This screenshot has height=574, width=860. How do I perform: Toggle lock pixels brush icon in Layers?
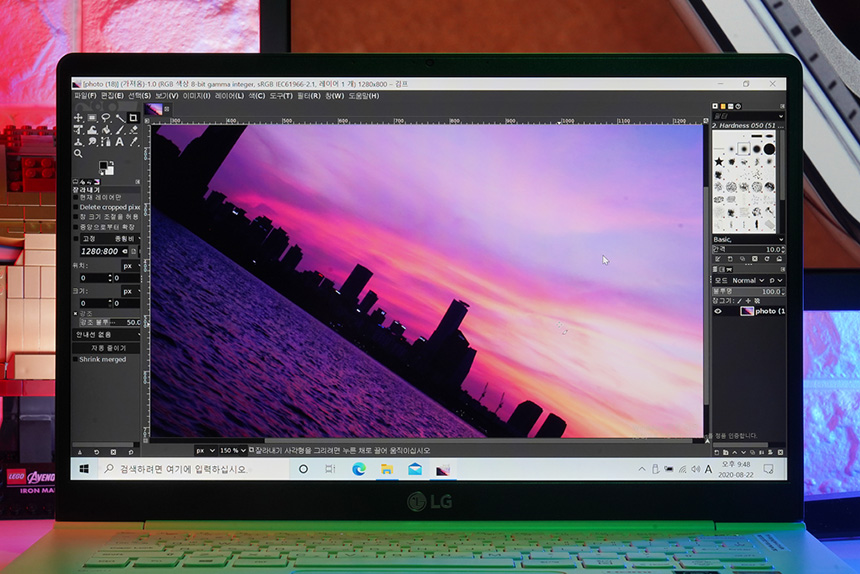point(739,301)
